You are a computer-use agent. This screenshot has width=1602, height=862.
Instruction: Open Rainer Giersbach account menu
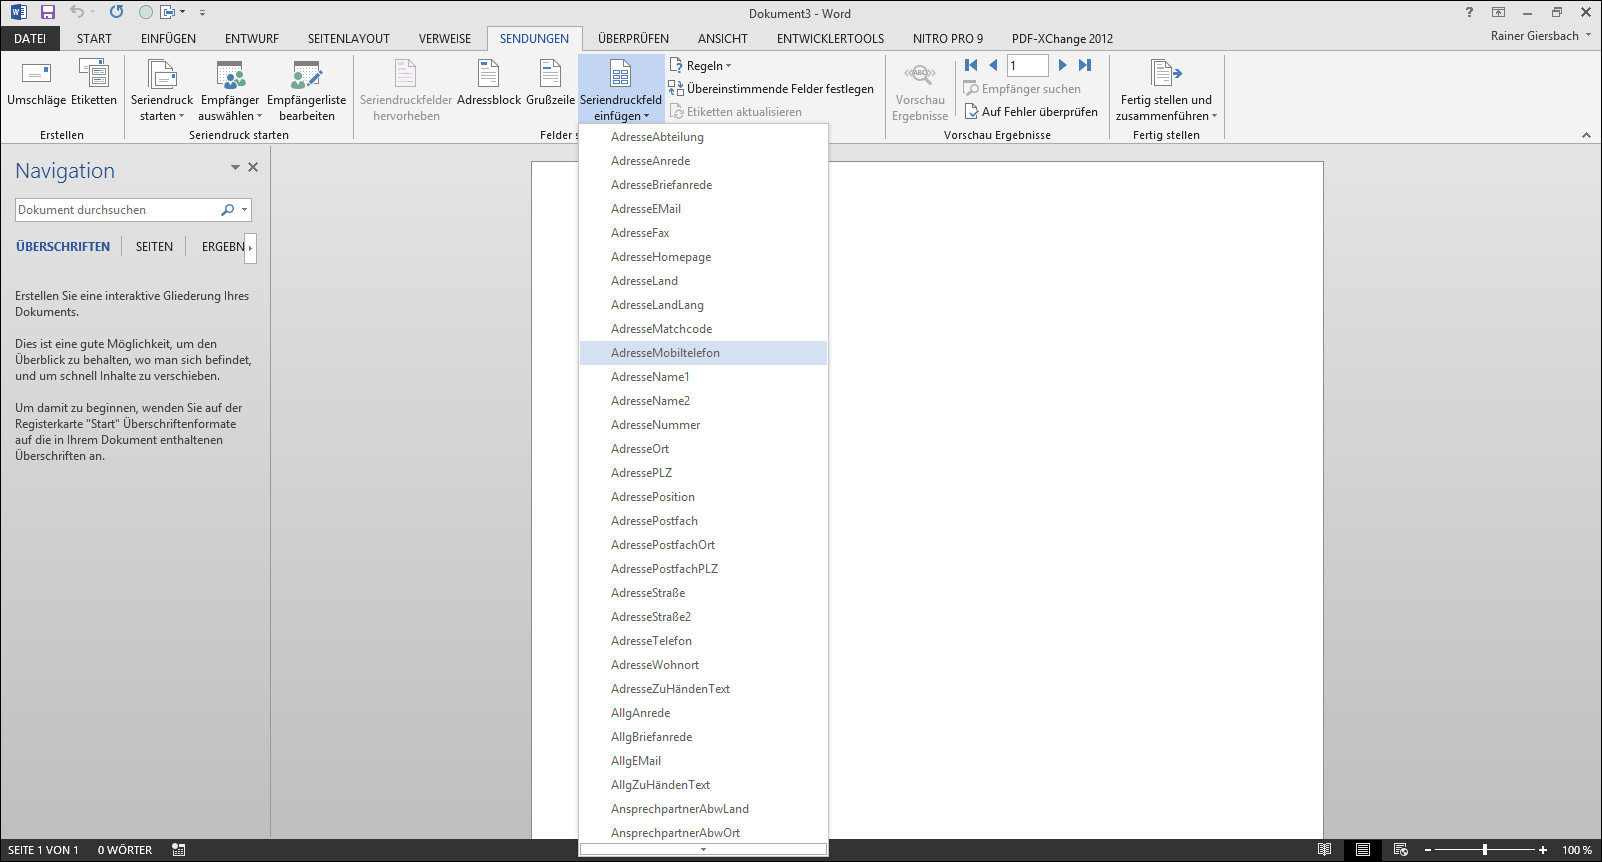tap(1540, 36)
